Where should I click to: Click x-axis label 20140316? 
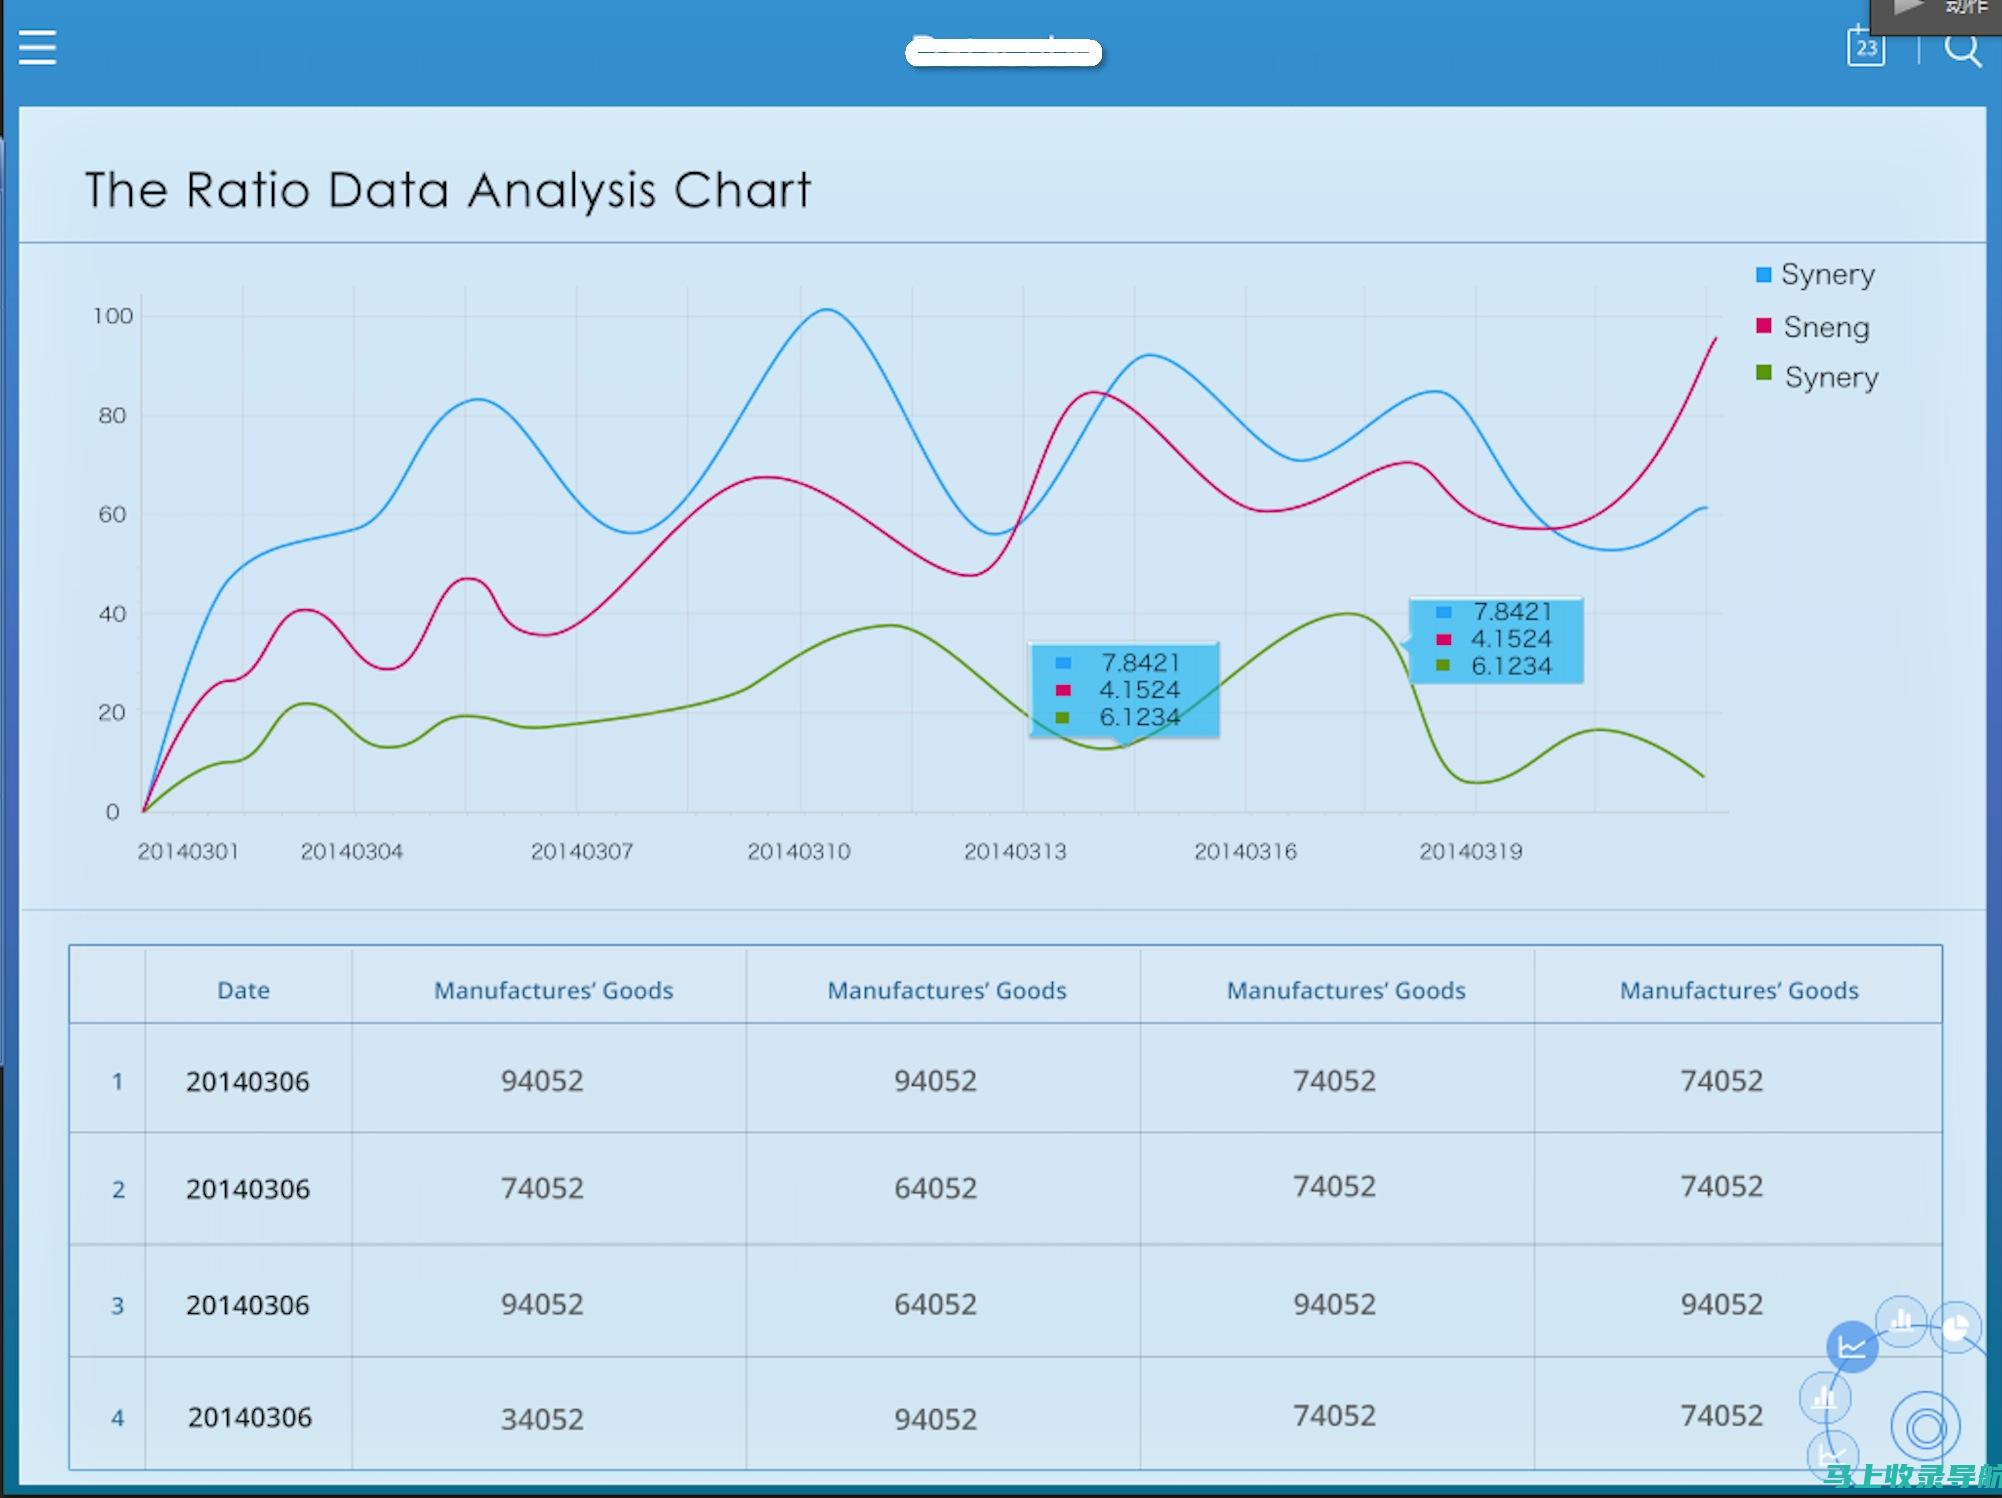coord(1245,851)
